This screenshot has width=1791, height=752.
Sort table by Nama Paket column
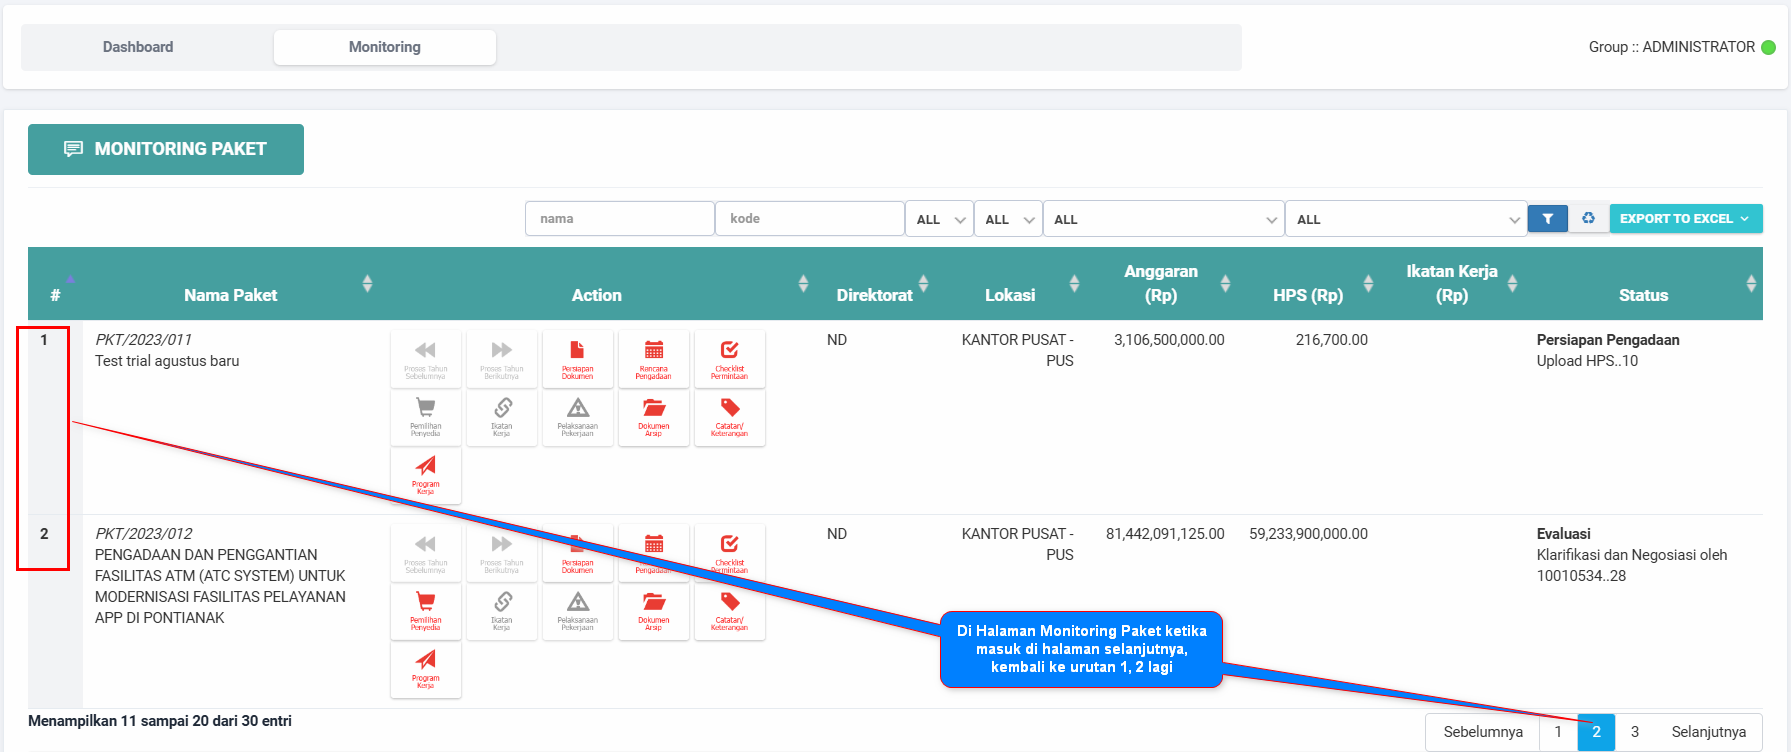367,284
